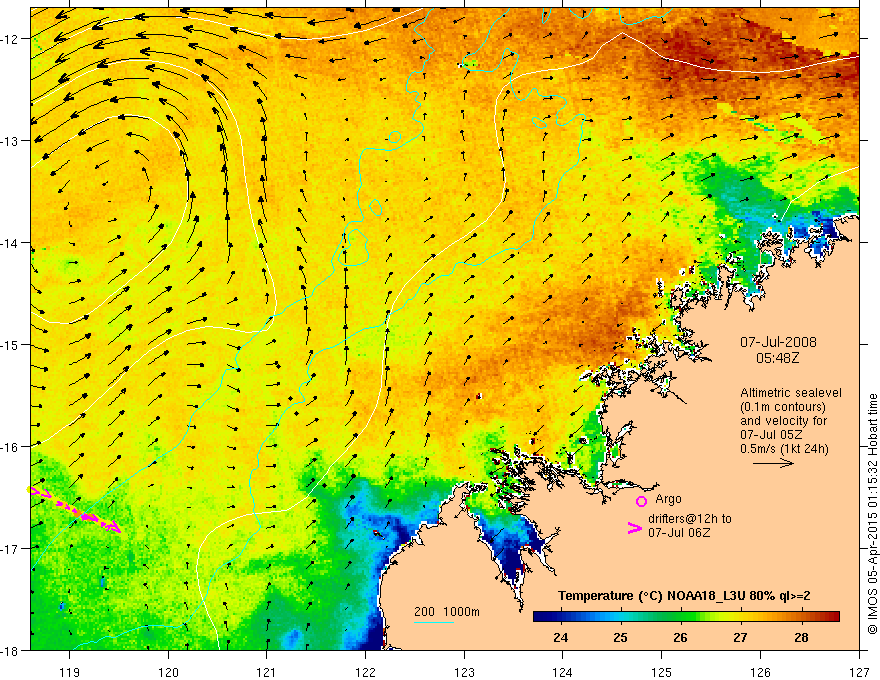Click the 'and velocity for' legend text
880x680 pixels.
point(783,421)
